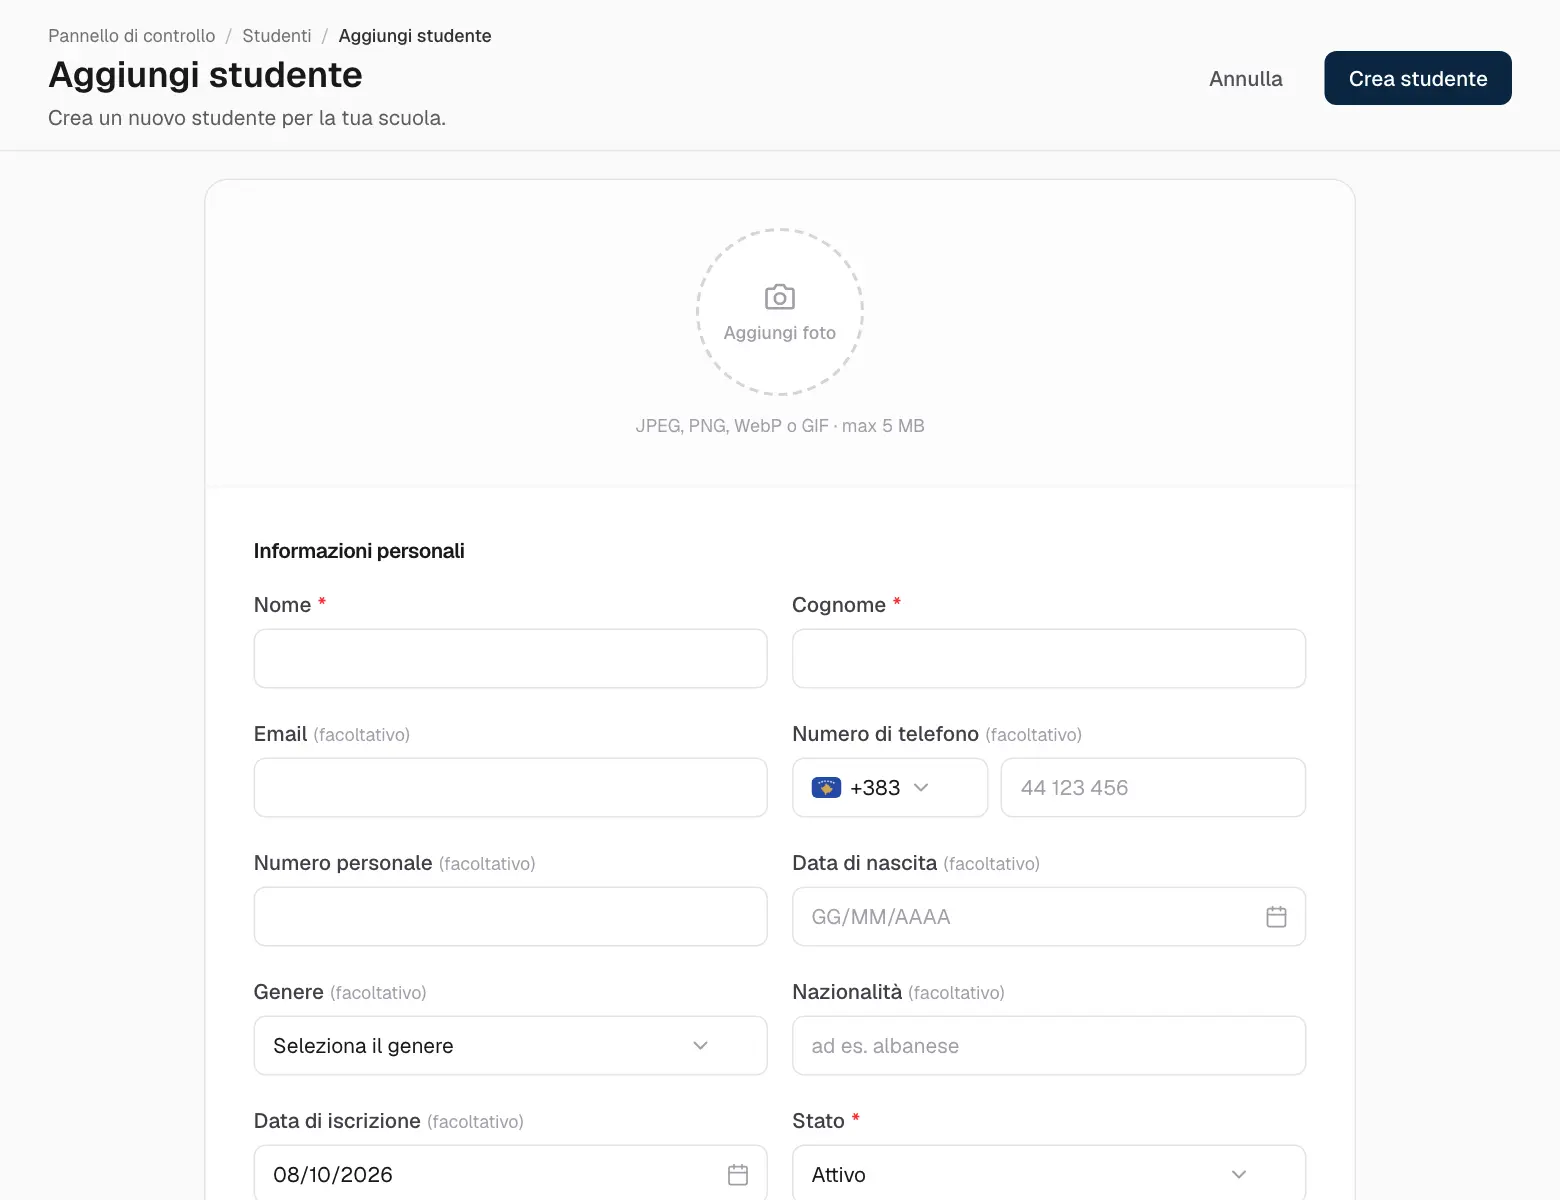
Task: Click the Kosovo flag icon in phone field
Action: coord(826,788)
